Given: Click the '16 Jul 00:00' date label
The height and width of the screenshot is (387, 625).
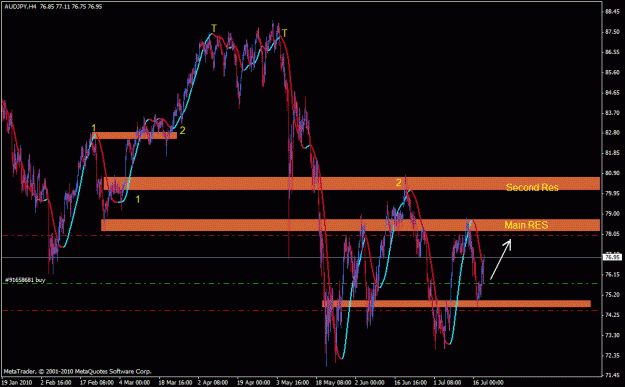Looking at the screenshot, I should coord(488,383).
